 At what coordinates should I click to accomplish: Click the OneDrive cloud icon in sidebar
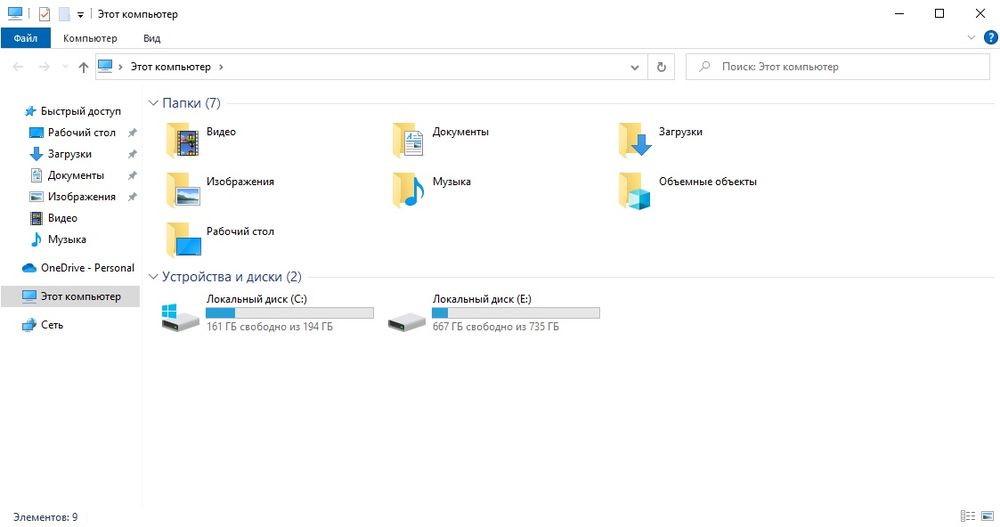pyautogui.click(x=29, y=268)
